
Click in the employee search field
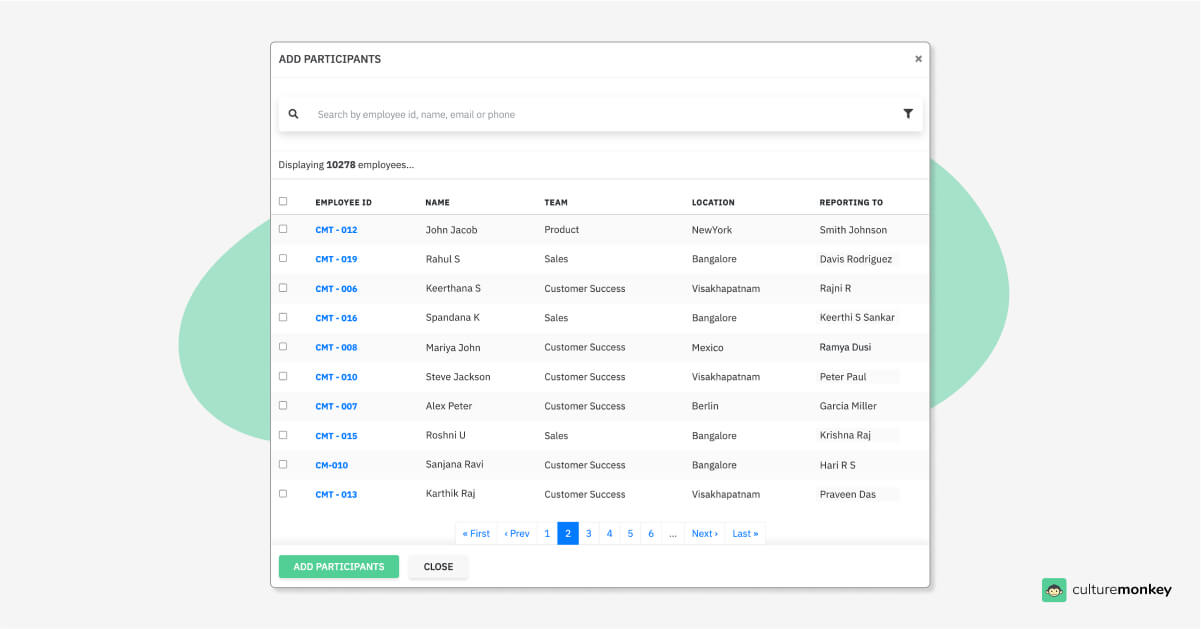tap(600, 114)
